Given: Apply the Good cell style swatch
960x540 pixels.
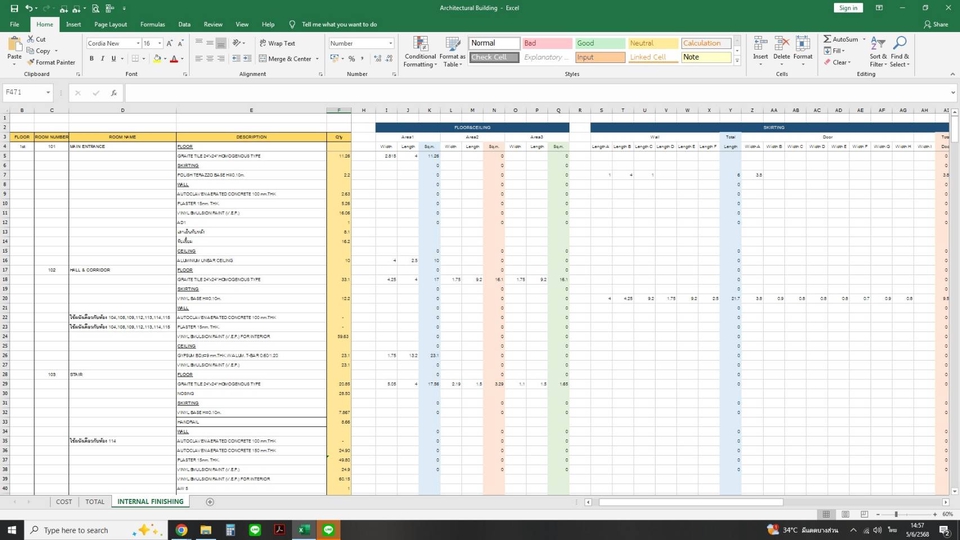Looking at the screenshot, I should tap(600, 44).
